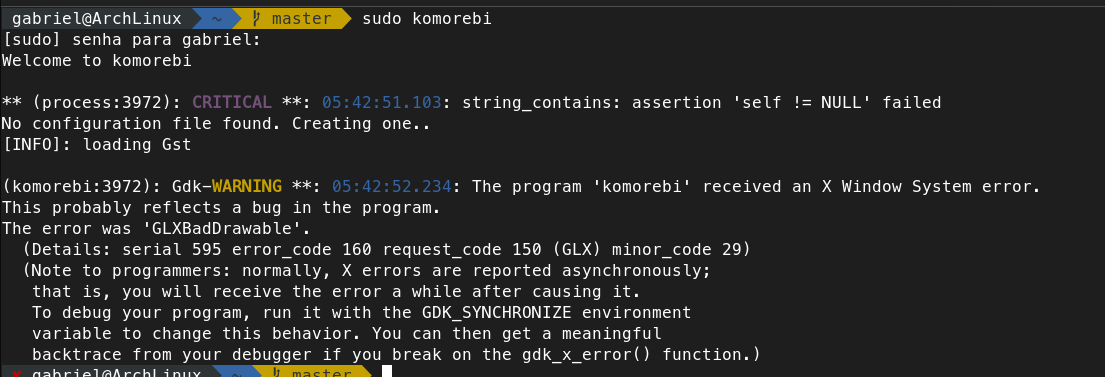Click the timestamp 05:42:52.234
This screenshot has width=1105, height=377.
392,187
